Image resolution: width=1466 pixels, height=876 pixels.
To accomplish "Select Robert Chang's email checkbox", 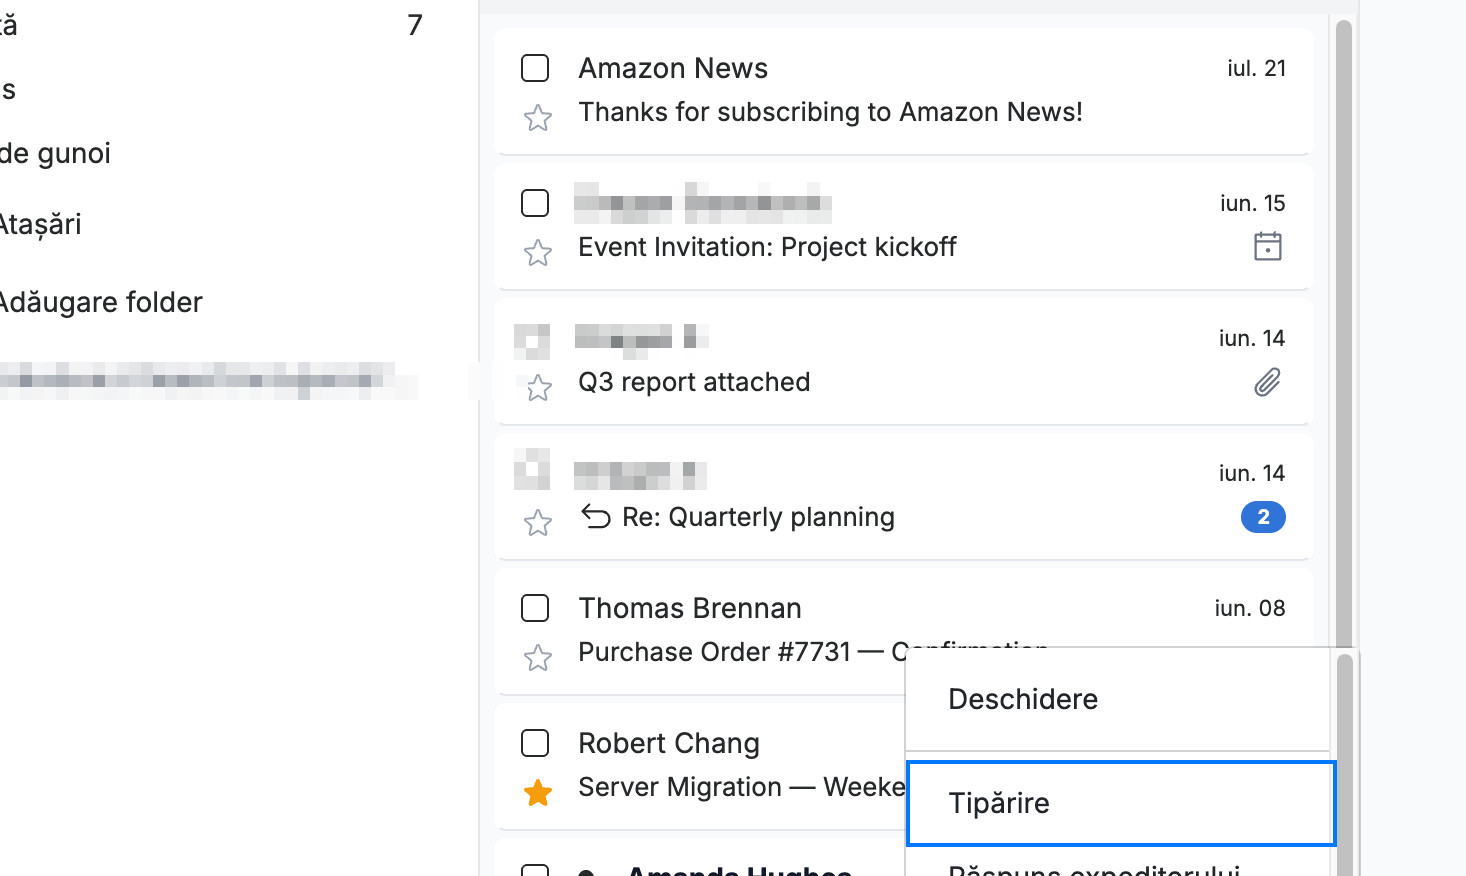I will [535, 743].
